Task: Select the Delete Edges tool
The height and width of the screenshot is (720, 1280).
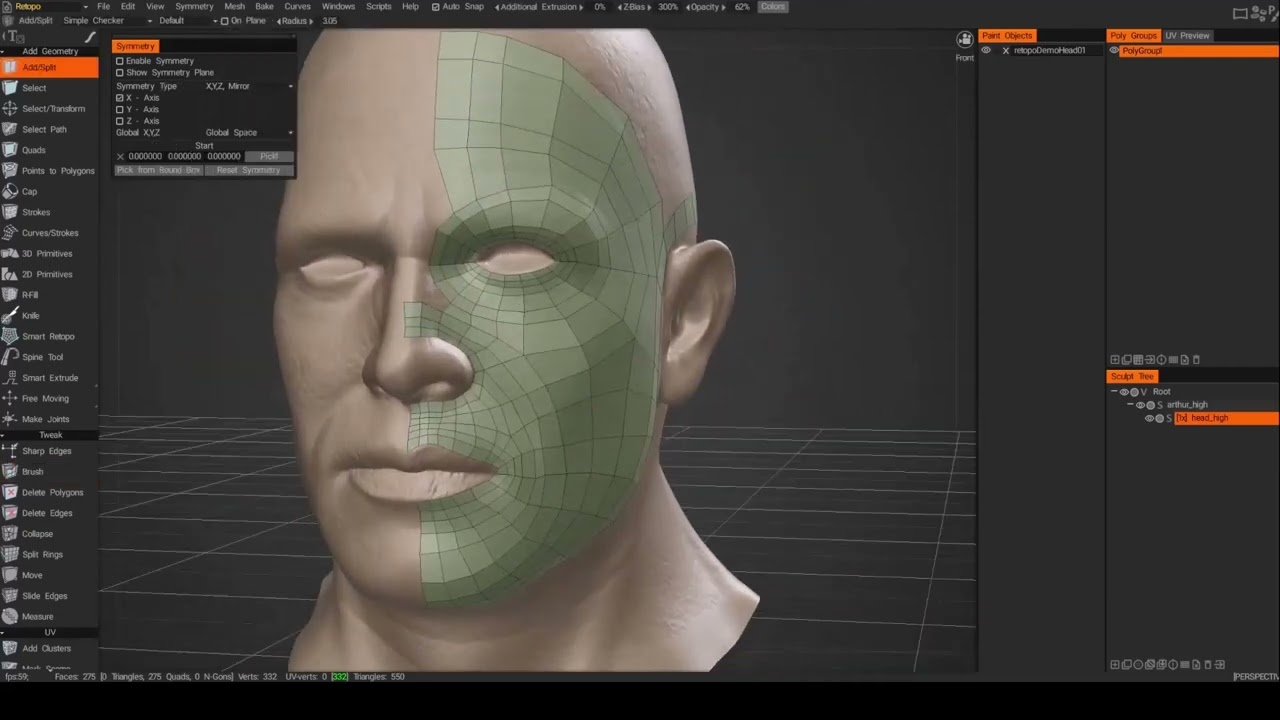Action: click(49, 513)
